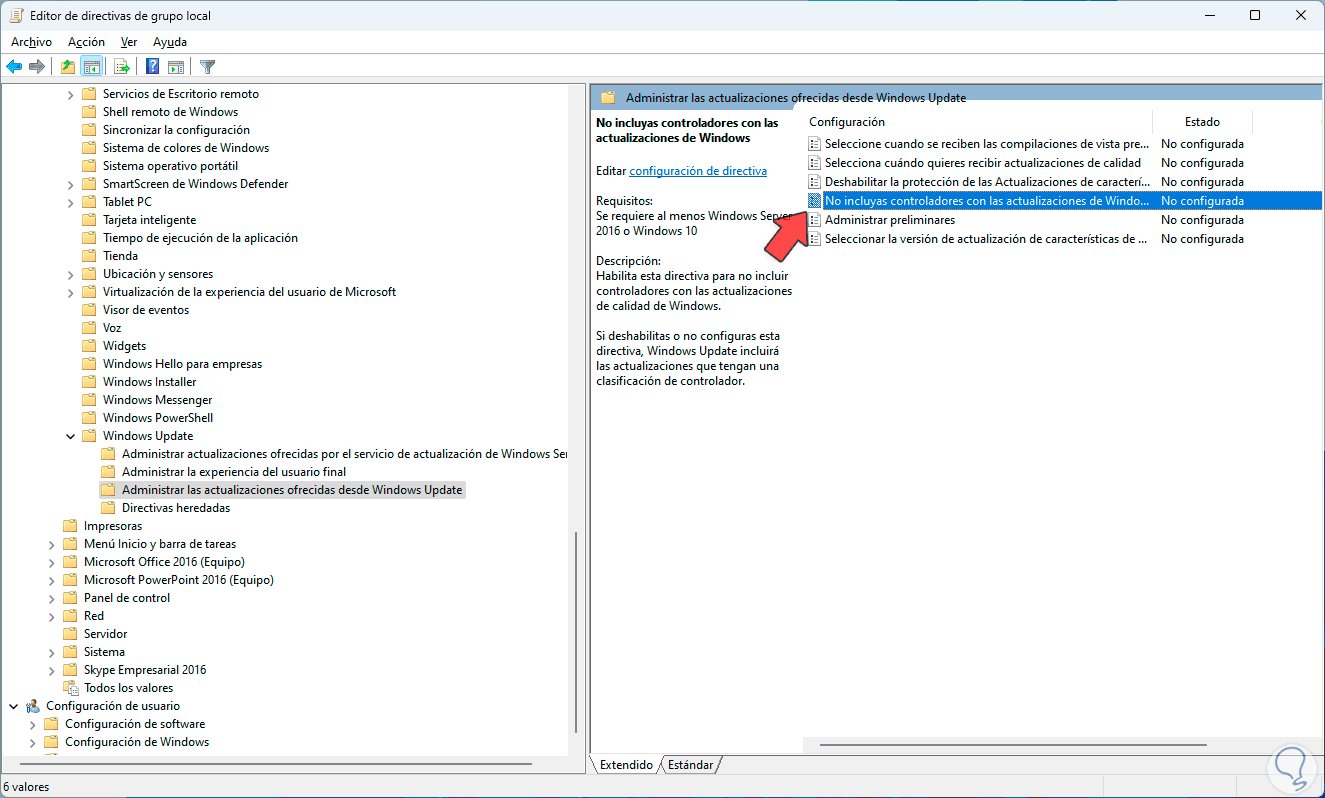Viewport: 1325px width, 798px height.
Task: Go up one level via folder arrow icon
Action: point(67,67)
